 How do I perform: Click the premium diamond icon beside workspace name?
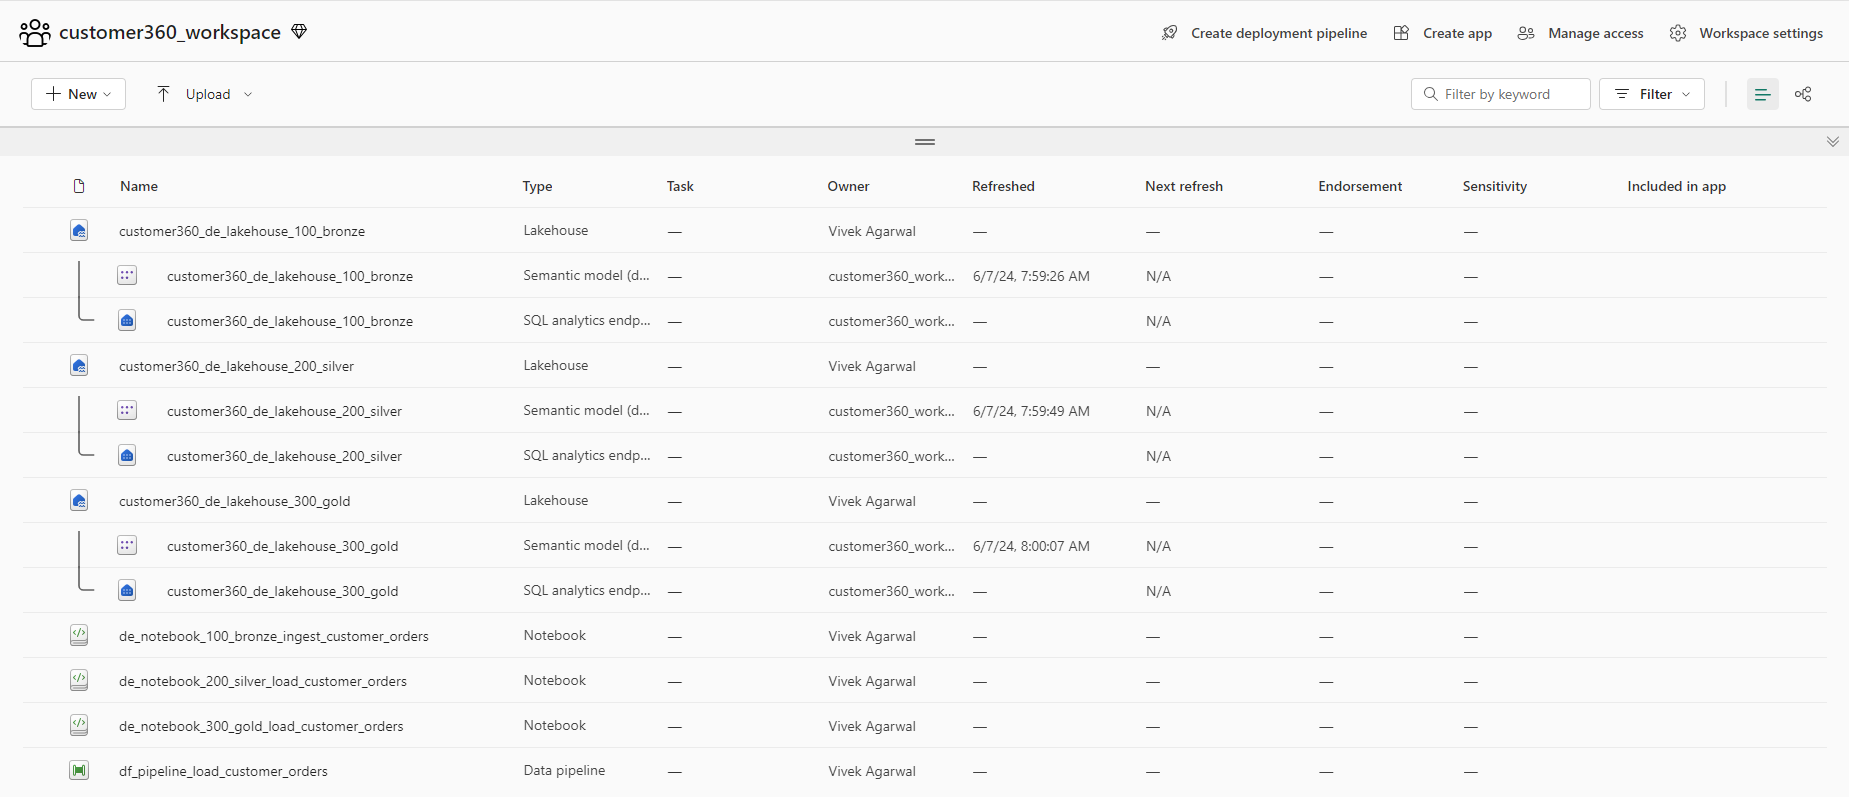[x=299, y=32]
